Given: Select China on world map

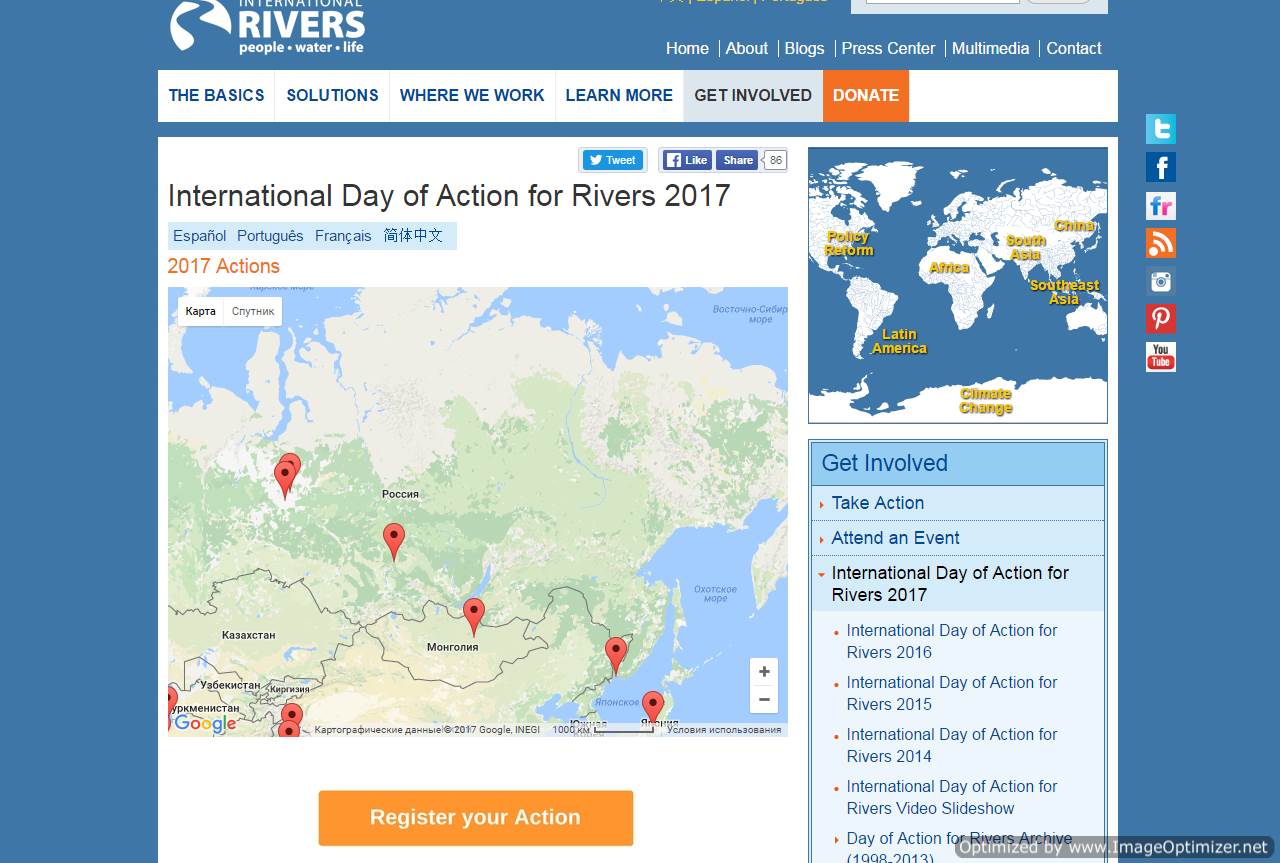Looking at the screenshot, I should 1074,225.
